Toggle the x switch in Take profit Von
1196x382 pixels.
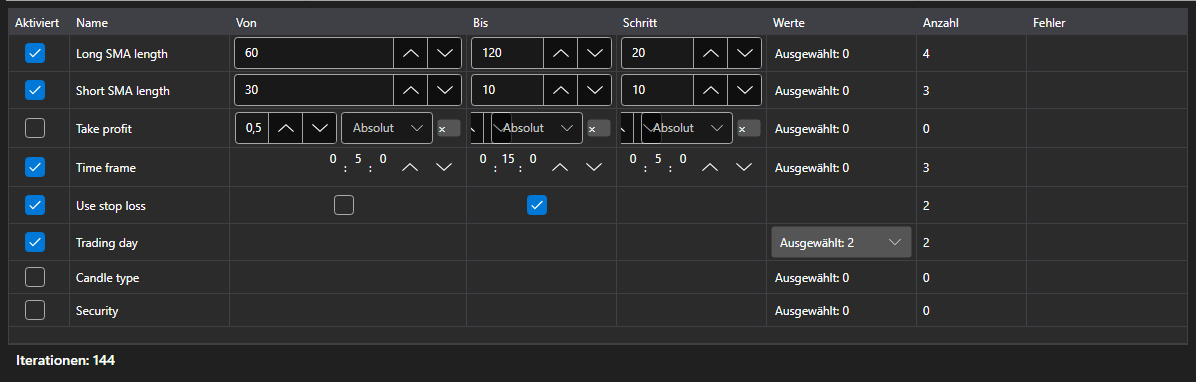pyautogui.click(x=448, y=128)
